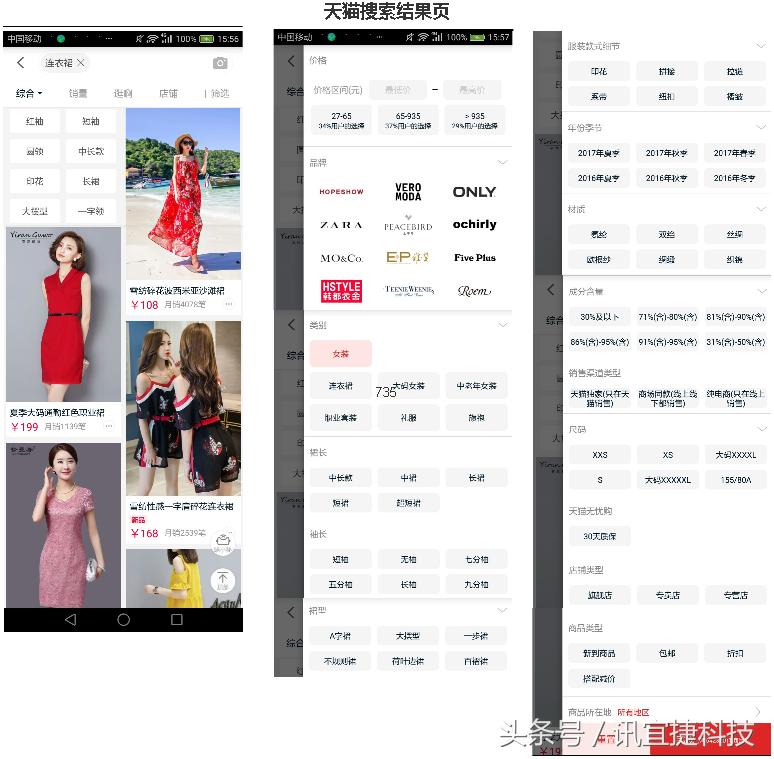Select the ZARA brand logo

pyautogui.click(x=342, y=225)
